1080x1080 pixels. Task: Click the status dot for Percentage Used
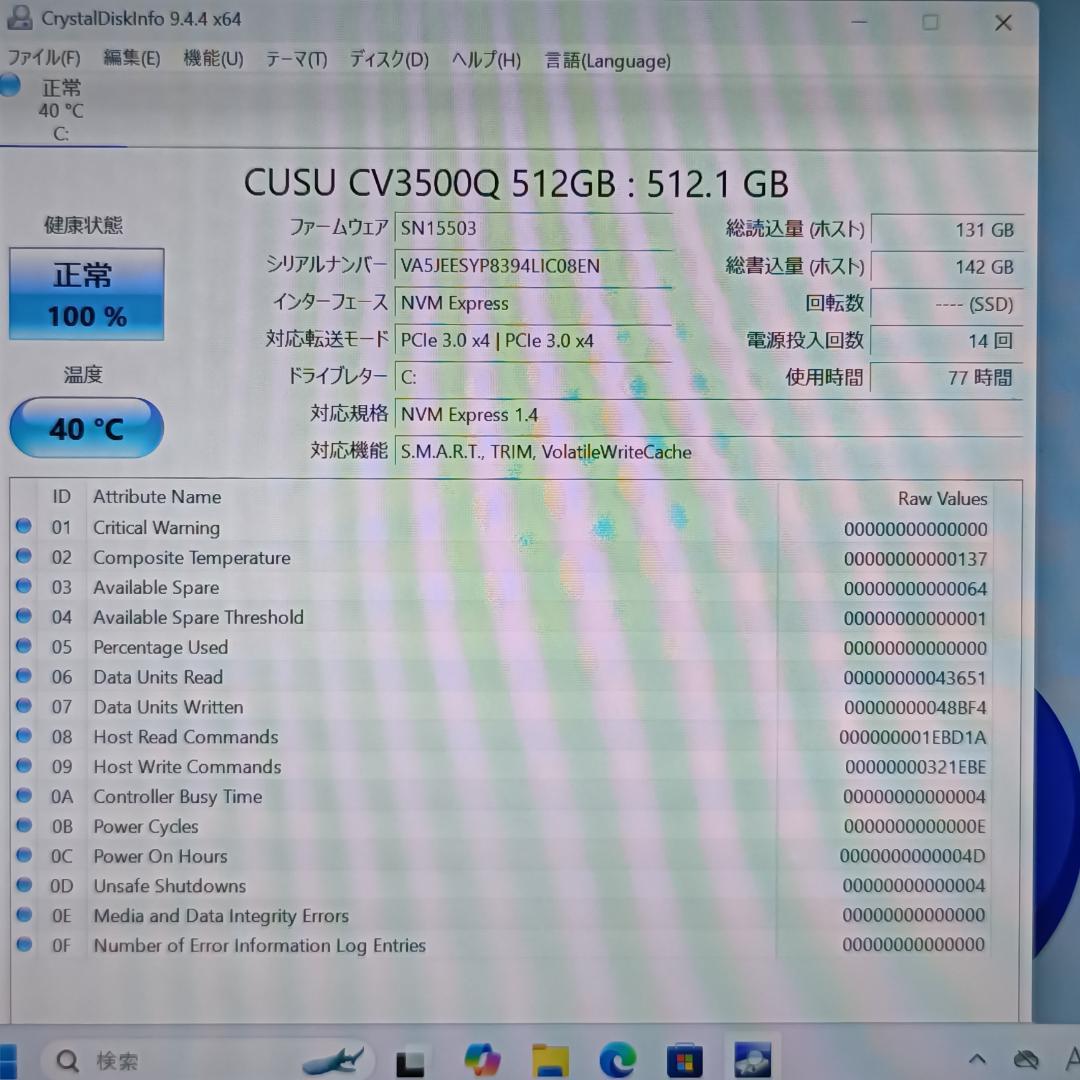coord(24,645)
